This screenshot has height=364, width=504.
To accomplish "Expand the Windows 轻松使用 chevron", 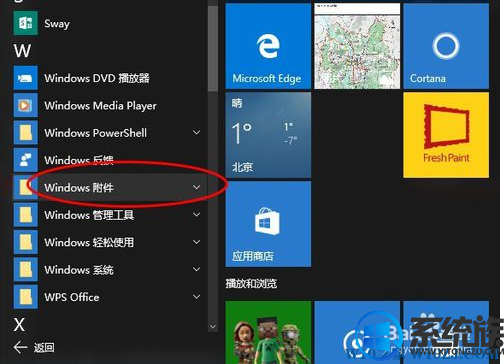I will click(197, 242).
